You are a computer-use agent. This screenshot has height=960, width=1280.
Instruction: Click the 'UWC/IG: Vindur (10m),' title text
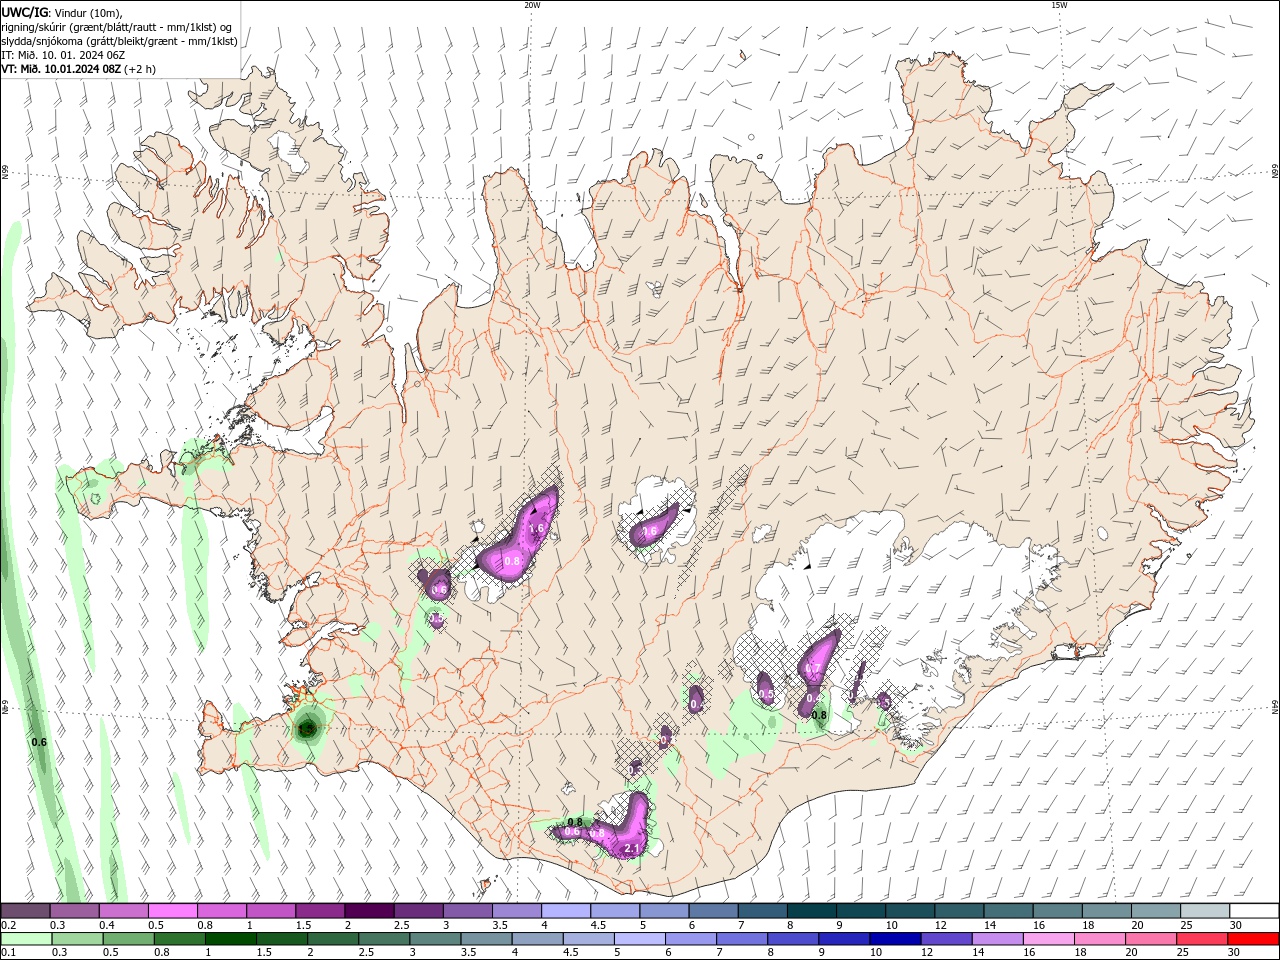[62, 12]
